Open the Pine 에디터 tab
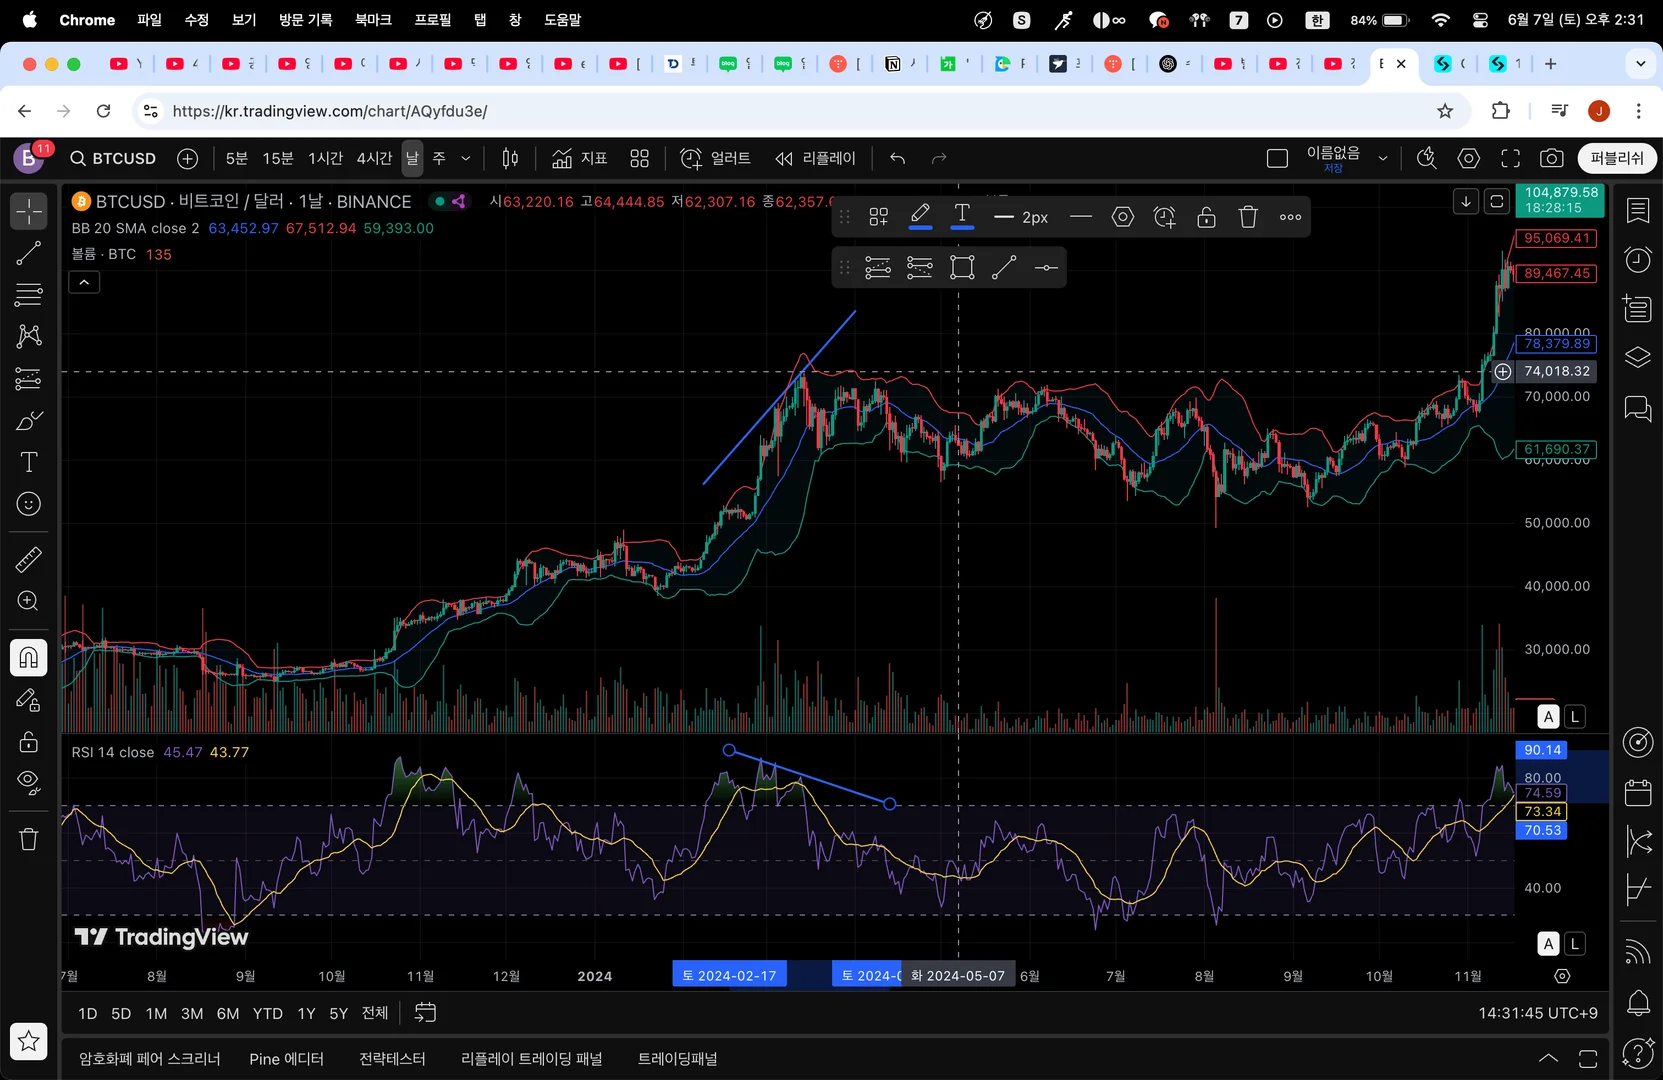Viewport: 1663px width, 1080px height. pos(286,1059)
